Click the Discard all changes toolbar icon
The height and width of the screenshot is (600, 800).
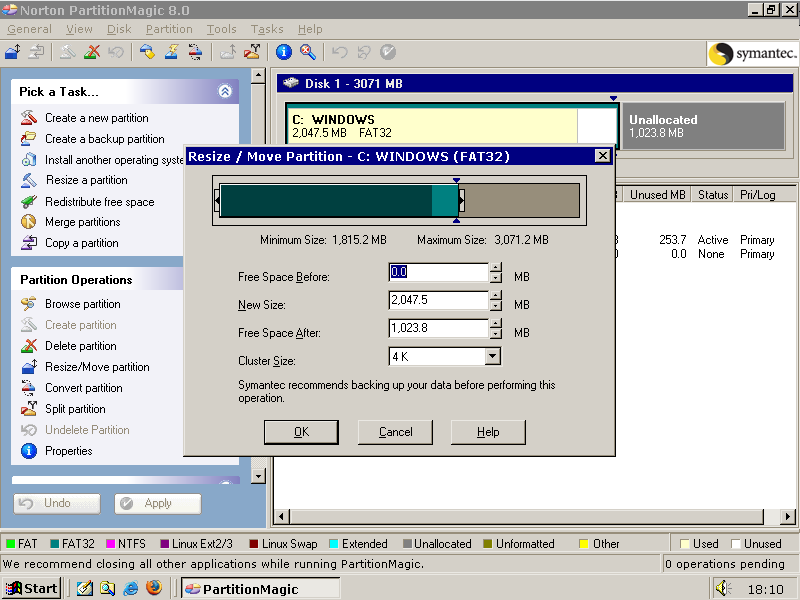(x=364, y=52)
